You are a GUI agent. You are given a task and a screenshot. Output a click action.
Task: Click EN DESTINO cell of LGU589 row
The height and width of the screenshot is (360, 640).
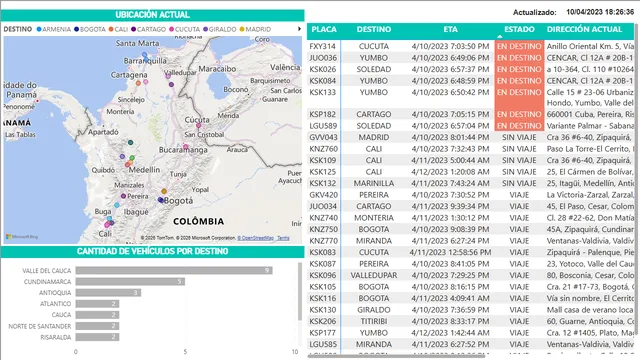coord(519,126)
